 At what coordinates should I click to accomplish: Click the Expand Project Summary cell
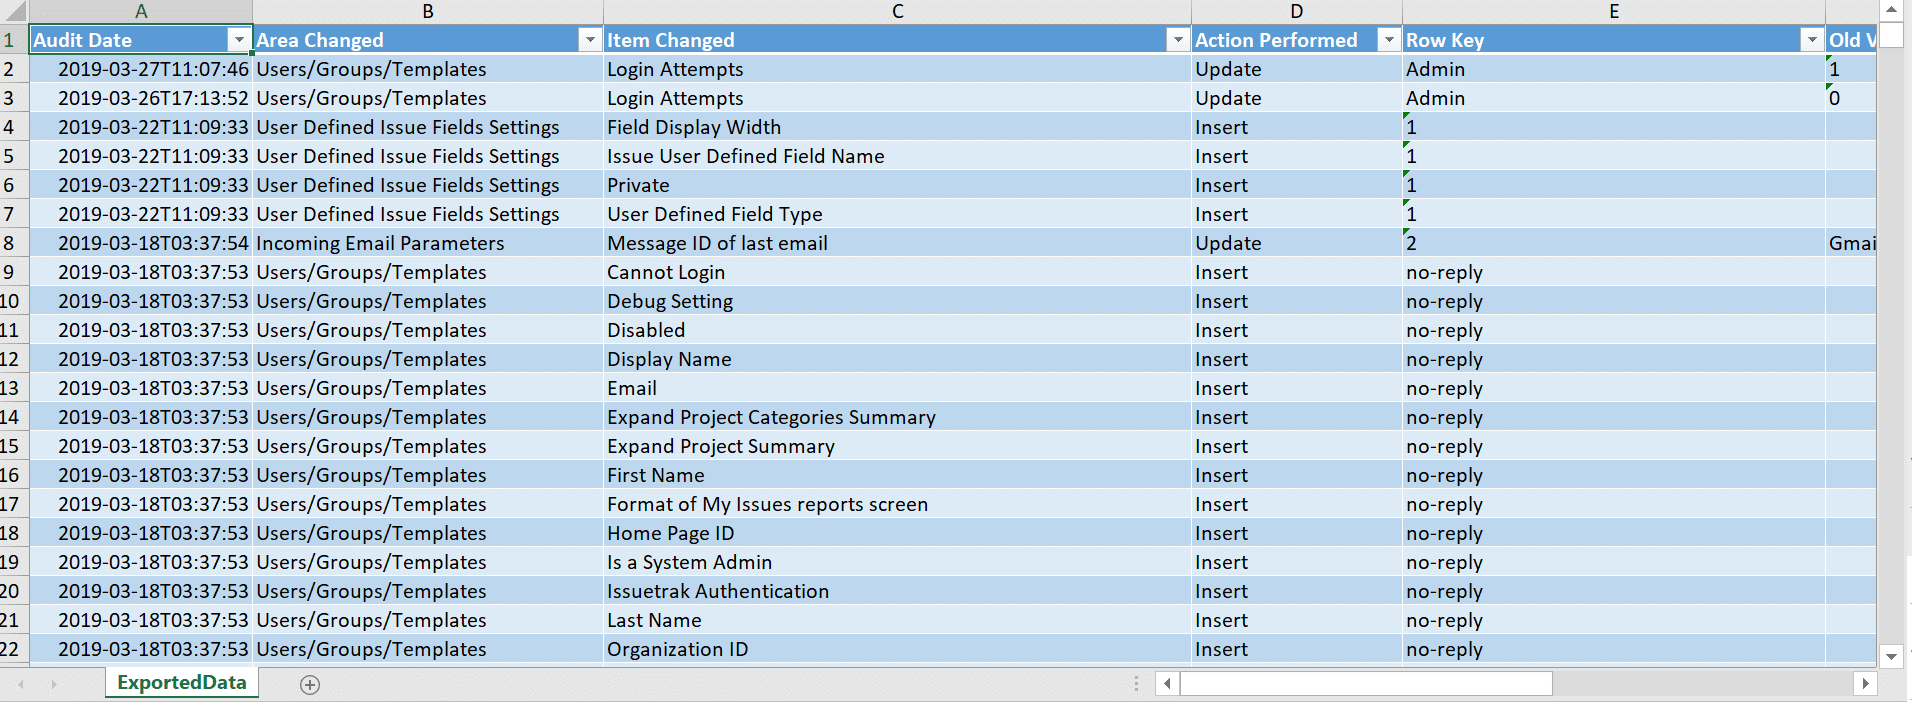point(898,446)
